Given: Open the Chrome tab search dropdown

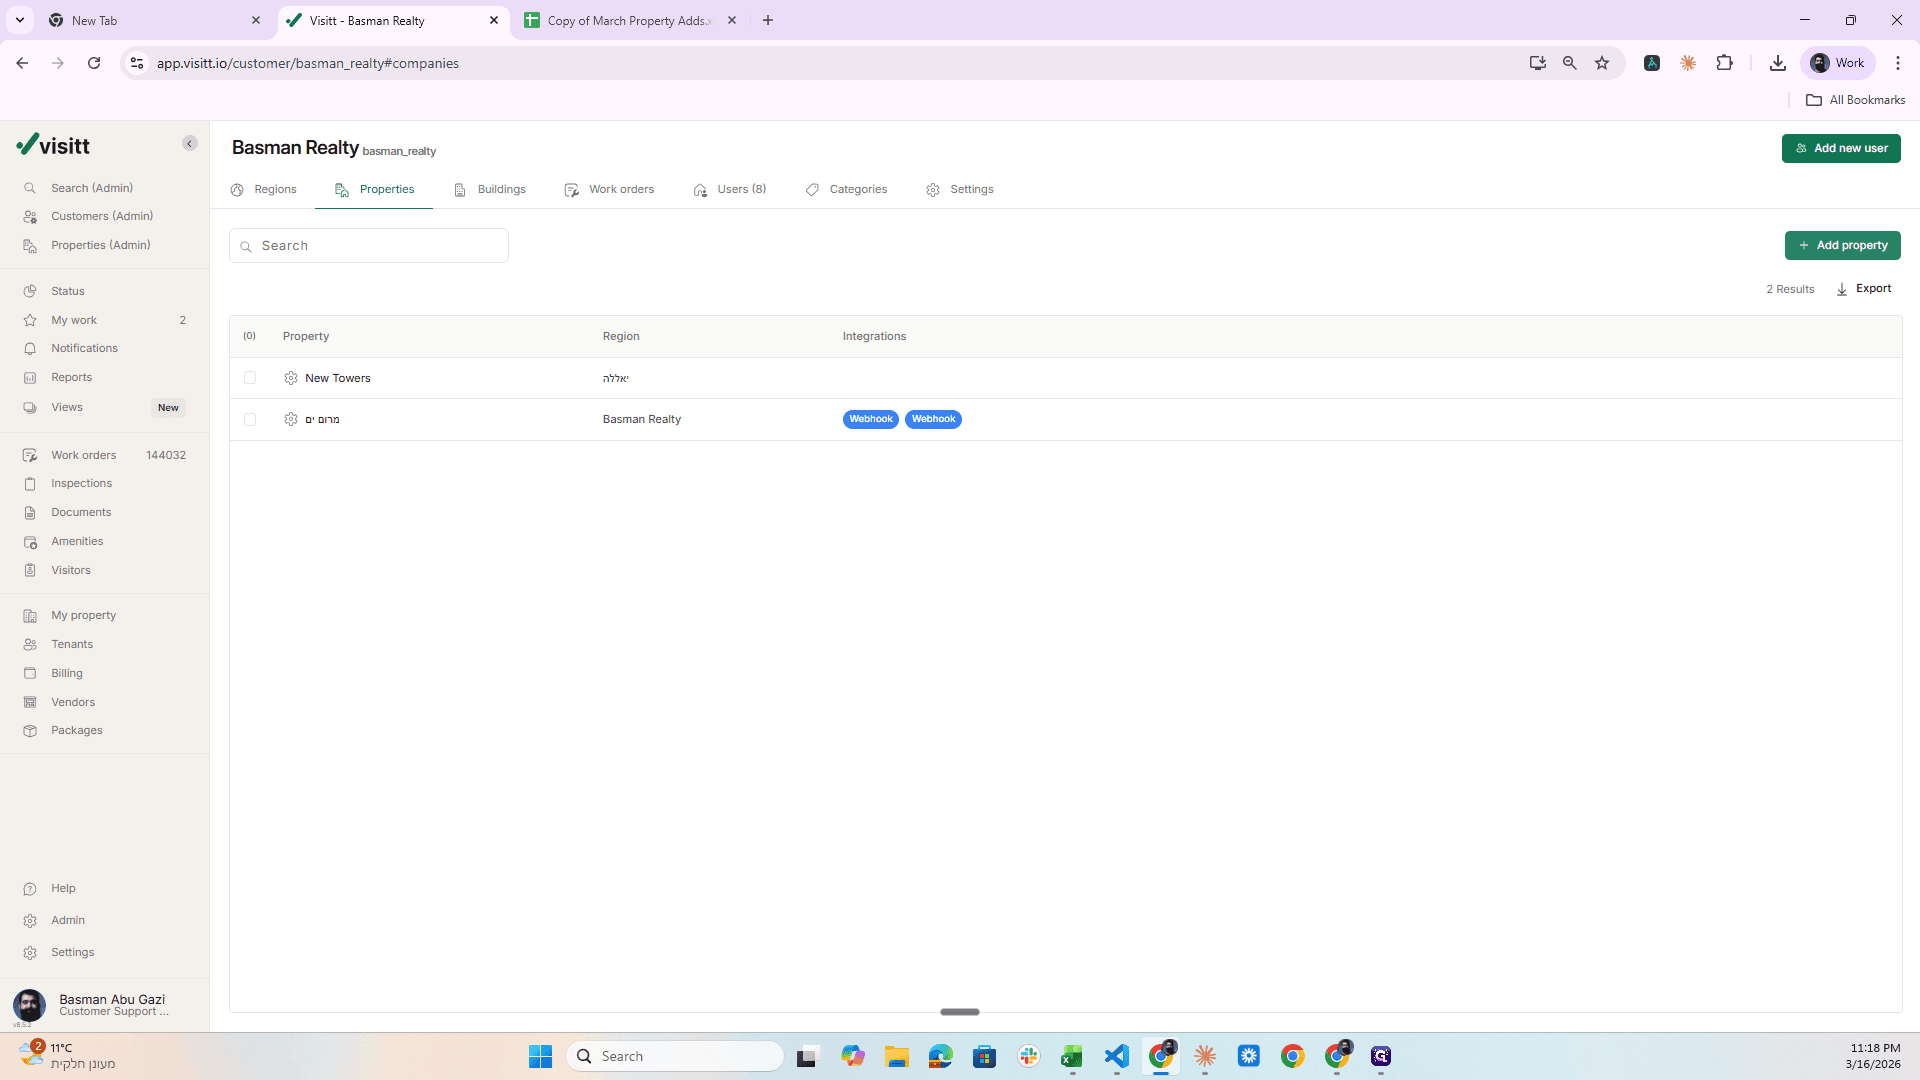Looking at the screenshot, I should (x=20, y=20).
